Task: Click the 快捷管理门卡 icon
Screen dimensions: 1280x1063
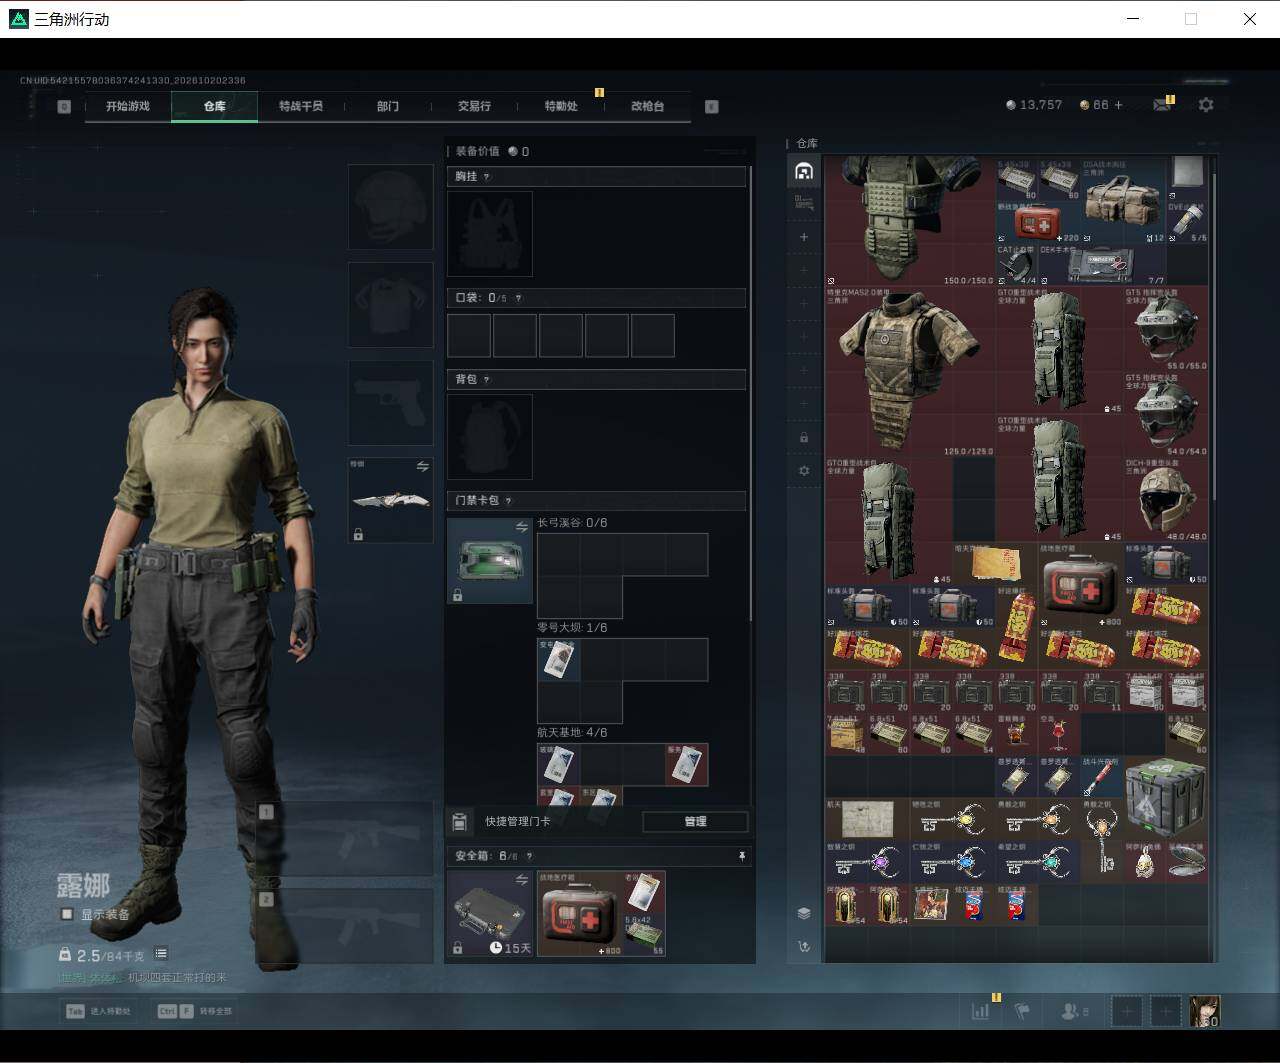Action: pos(459,821)
